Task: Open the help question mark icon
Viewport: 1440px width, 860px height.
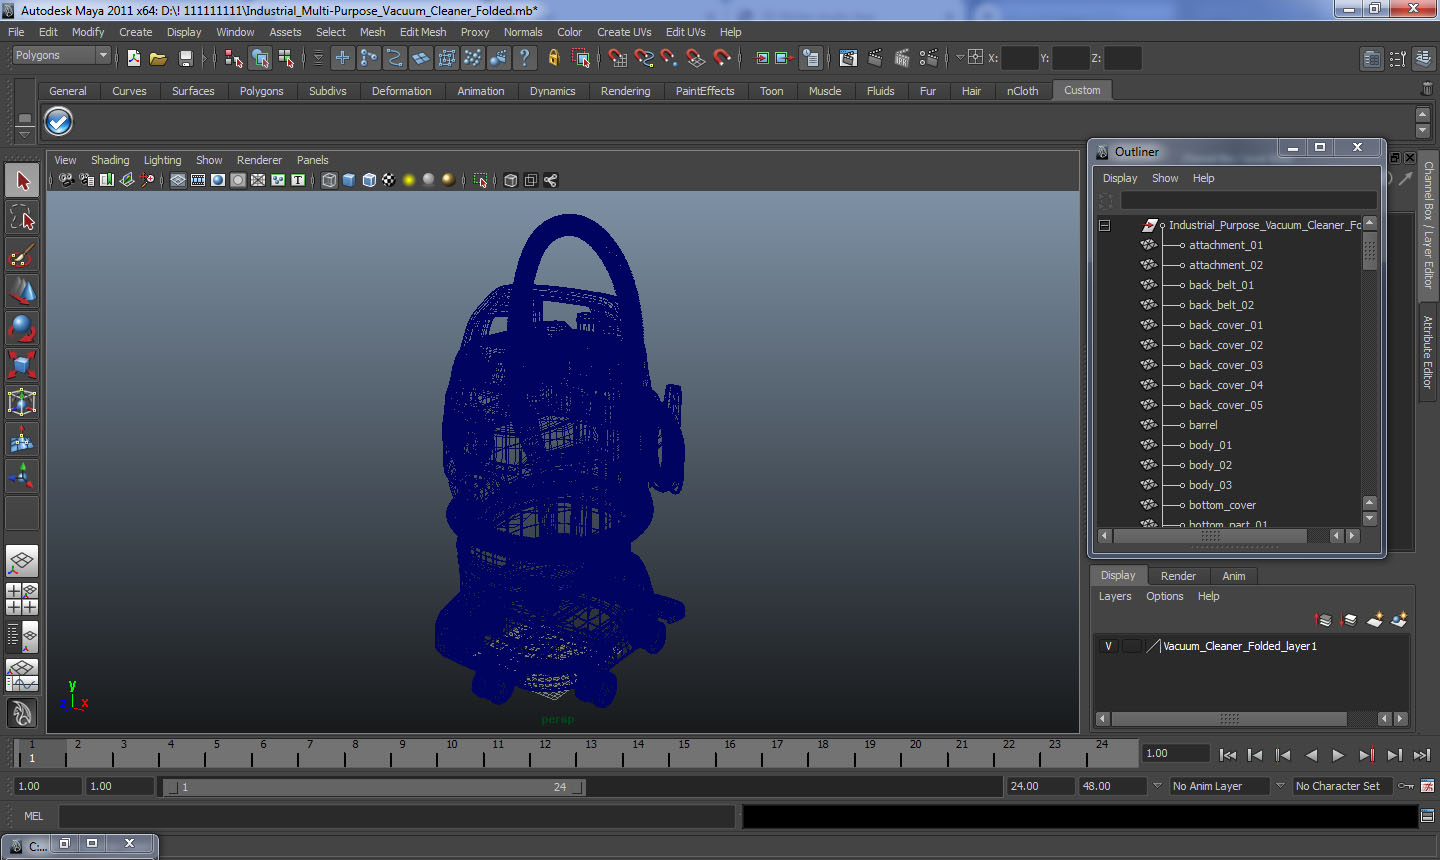Action: click(x=524, y=58)
